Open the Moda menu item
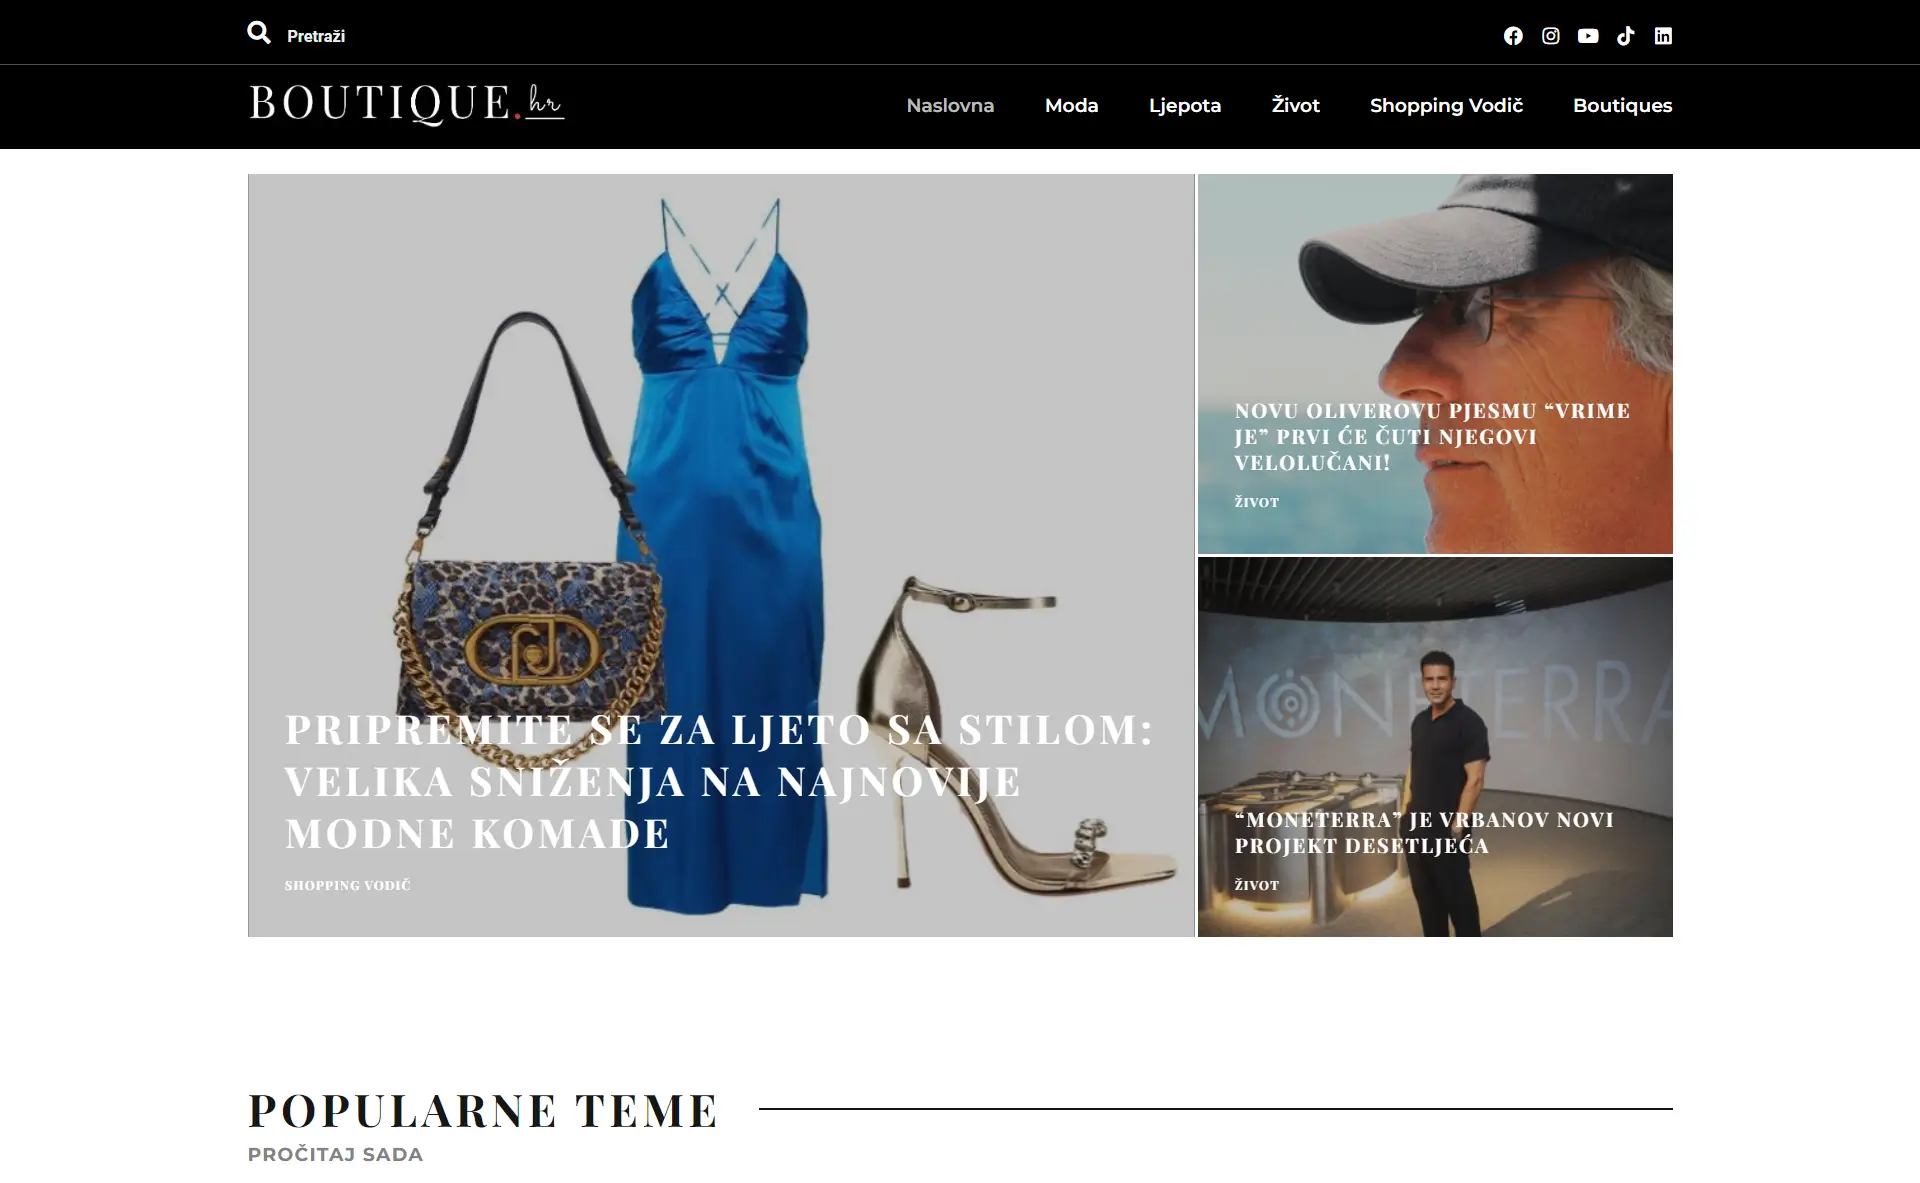The width and height of the screenshot is (1920, 1183). (x=1071, y=105)
